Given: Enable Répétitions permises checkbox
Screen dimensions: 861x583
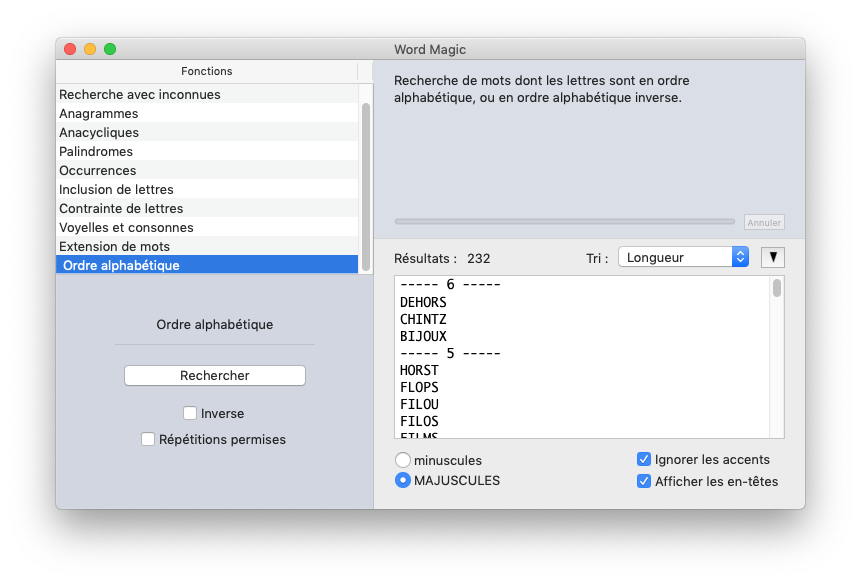Looking at the screenshot, I should pyautogui.click(x=148, y=439).
